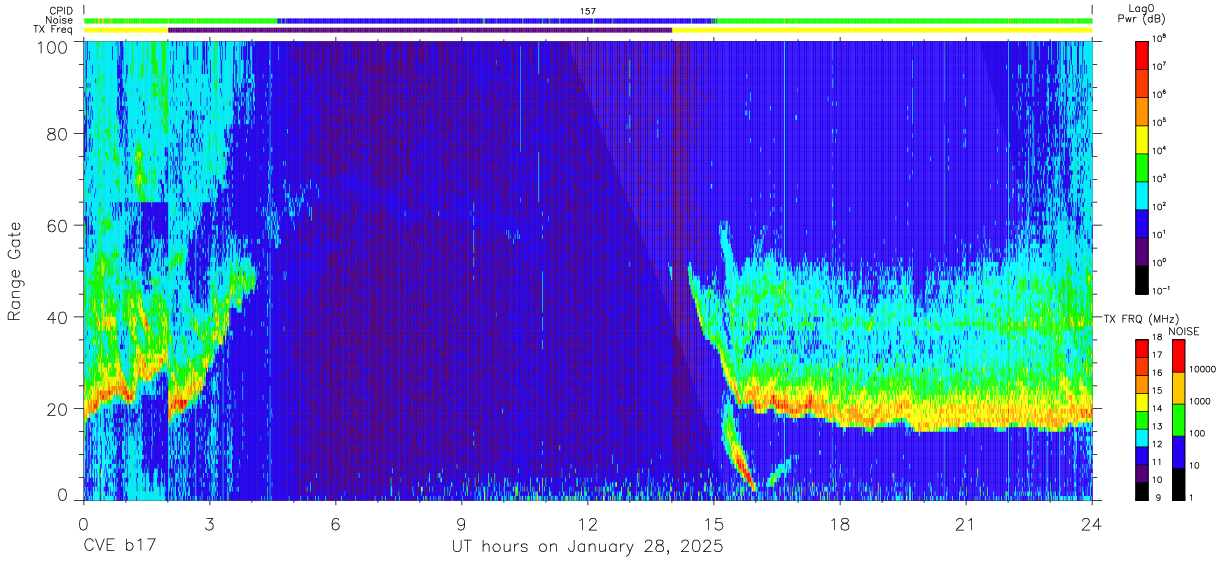Image resolution: width=1228 pixels, height=567 pixels.
Task: Click the '17' label on TX FRQ scale
Action: 1158,355
